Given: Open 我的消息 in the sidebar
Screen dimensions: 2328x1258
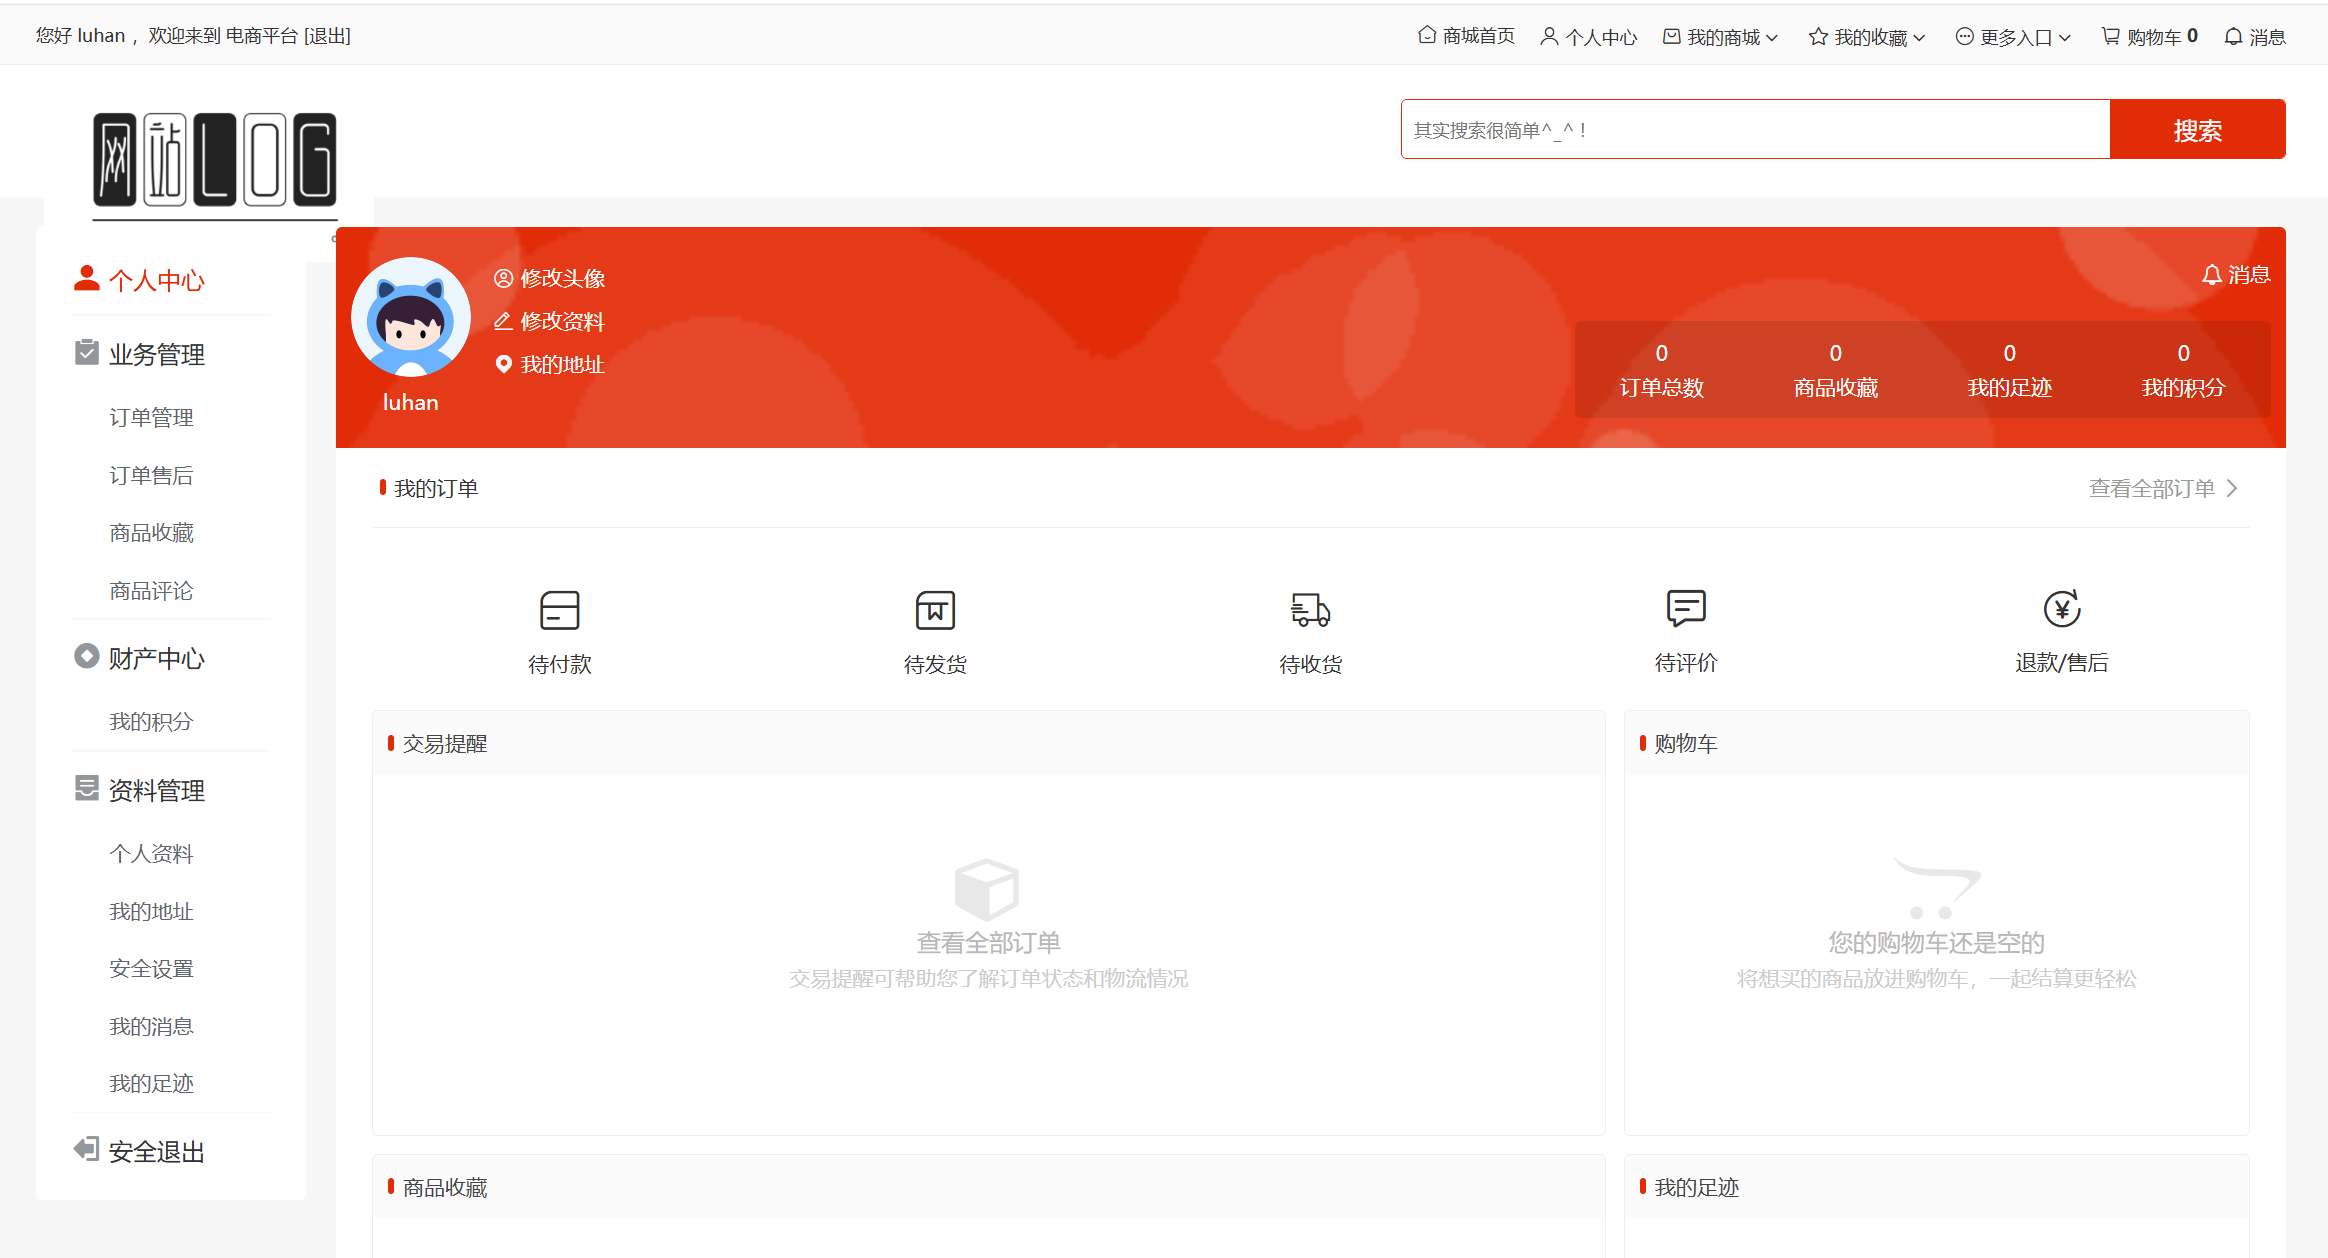Looking at the screenshot, I should (151, 1027).
